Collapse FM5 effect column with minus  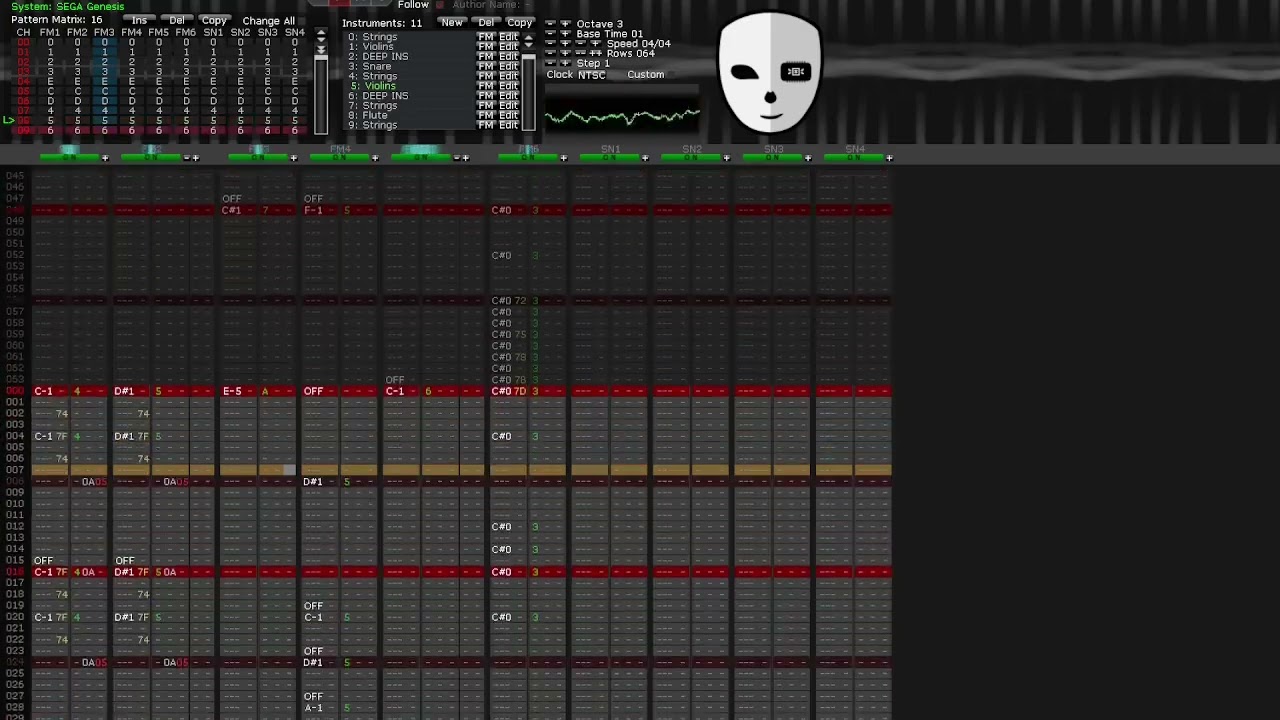pos(456,158)
